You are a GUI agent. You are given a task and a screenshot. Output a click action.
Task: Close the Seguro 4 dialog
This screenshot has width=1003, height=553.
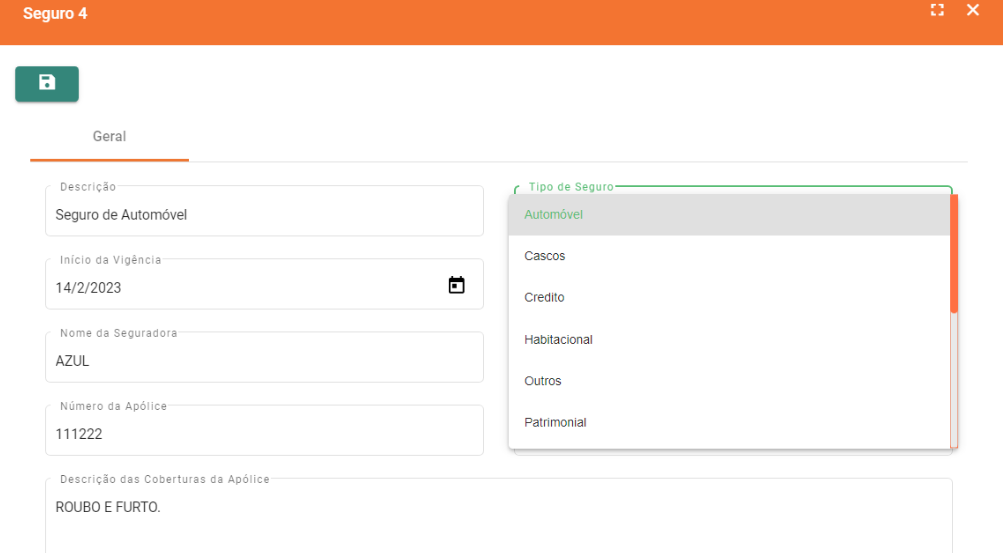(x=973, y=10)
